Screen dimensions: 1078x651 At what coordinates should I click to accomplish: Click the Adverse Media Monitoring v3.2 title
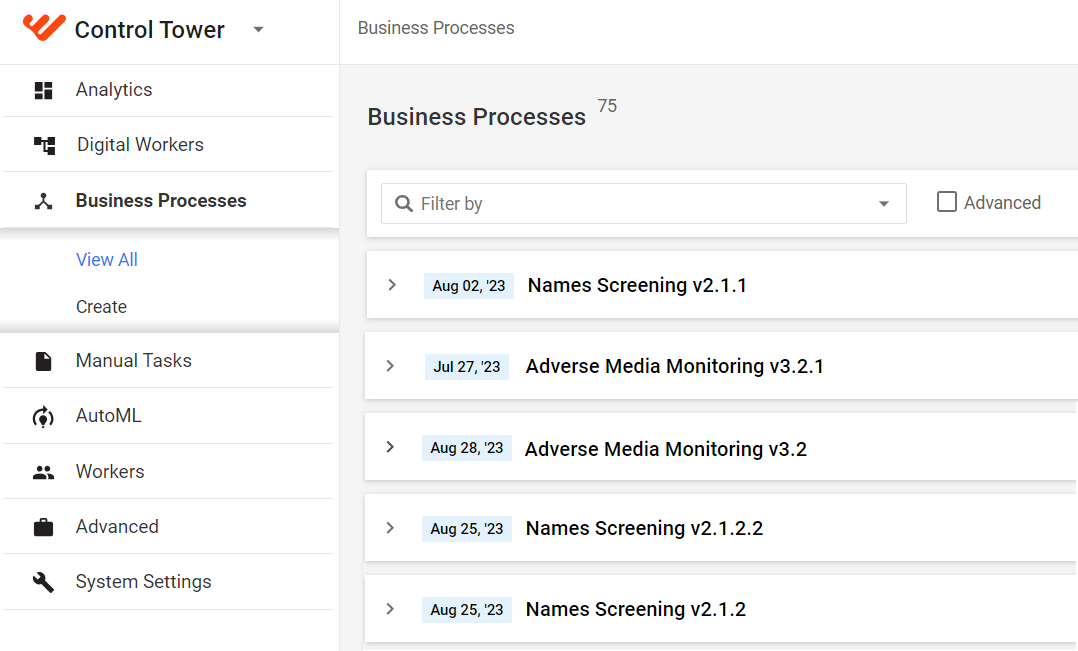666,449
